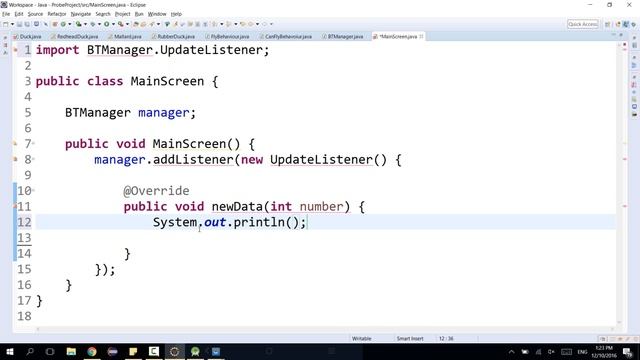Click the 'MainScreen' class name on line 3
640x360 pixels.
(167, 81)
